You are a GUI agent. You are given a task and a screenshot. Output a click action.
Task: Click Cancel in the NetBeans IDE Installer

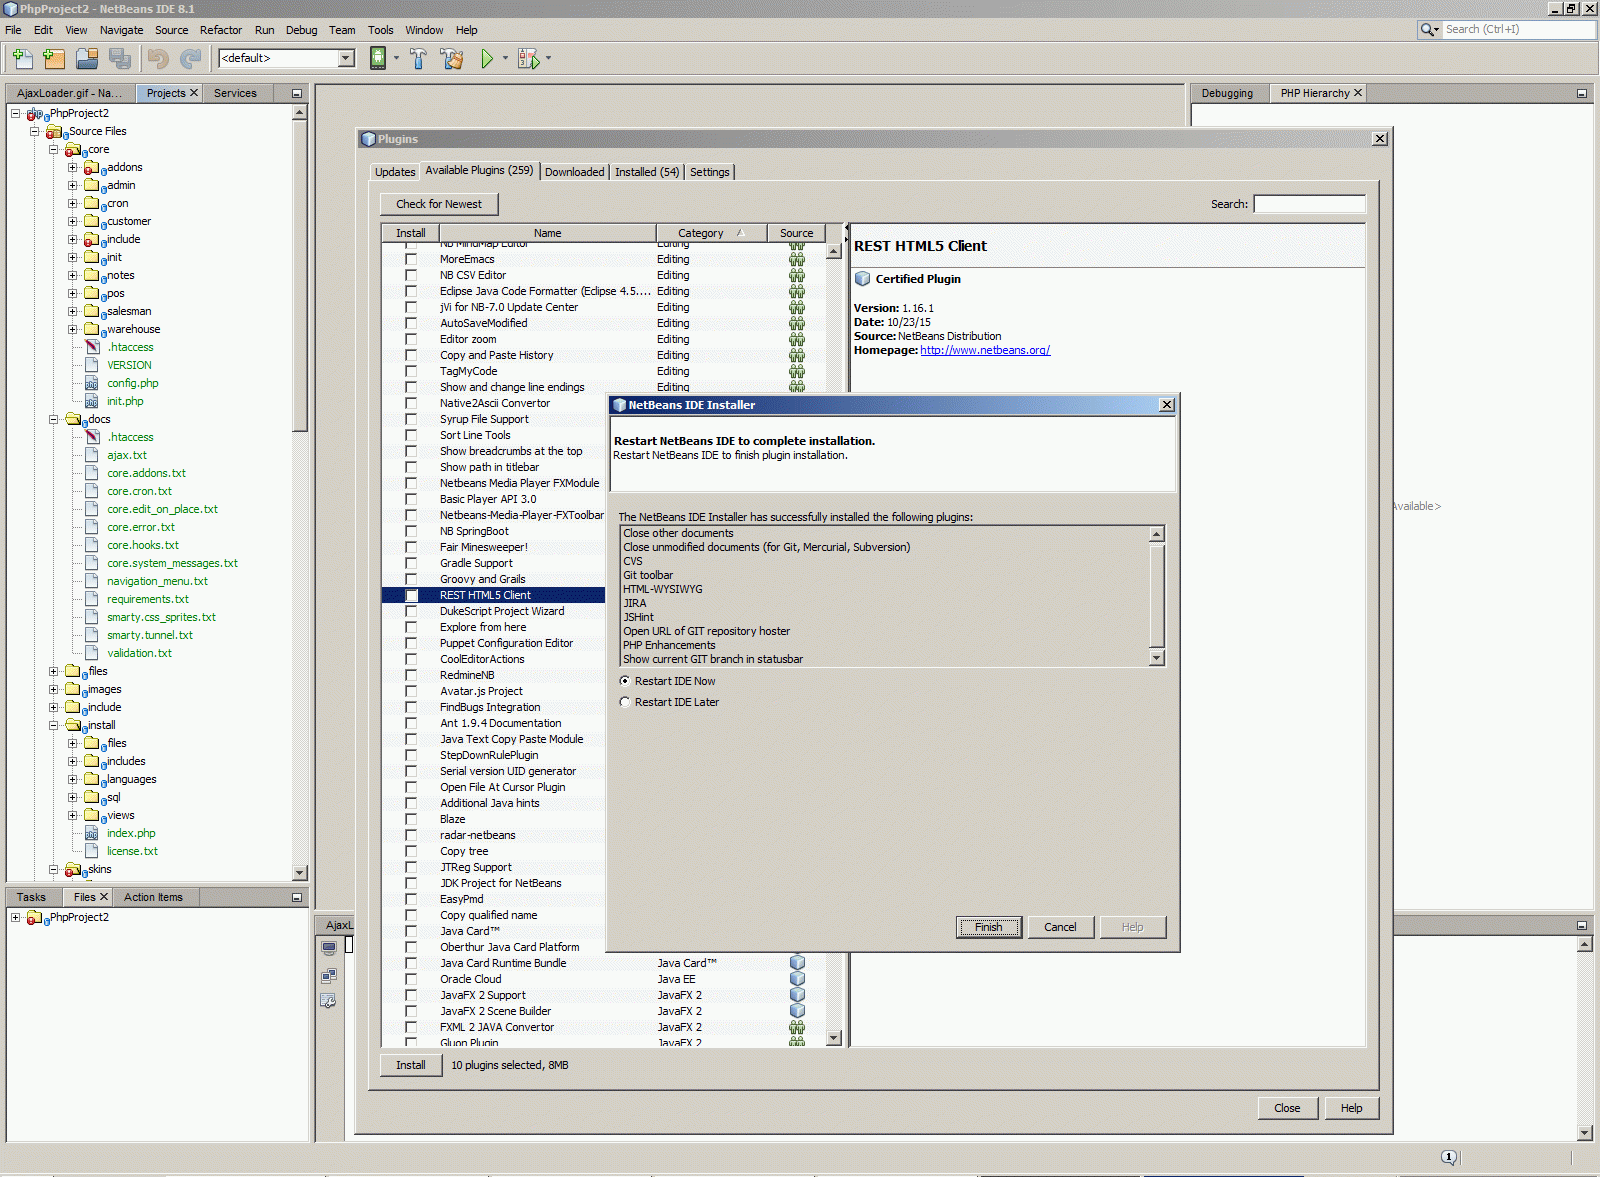click(x=1060, y=927)
